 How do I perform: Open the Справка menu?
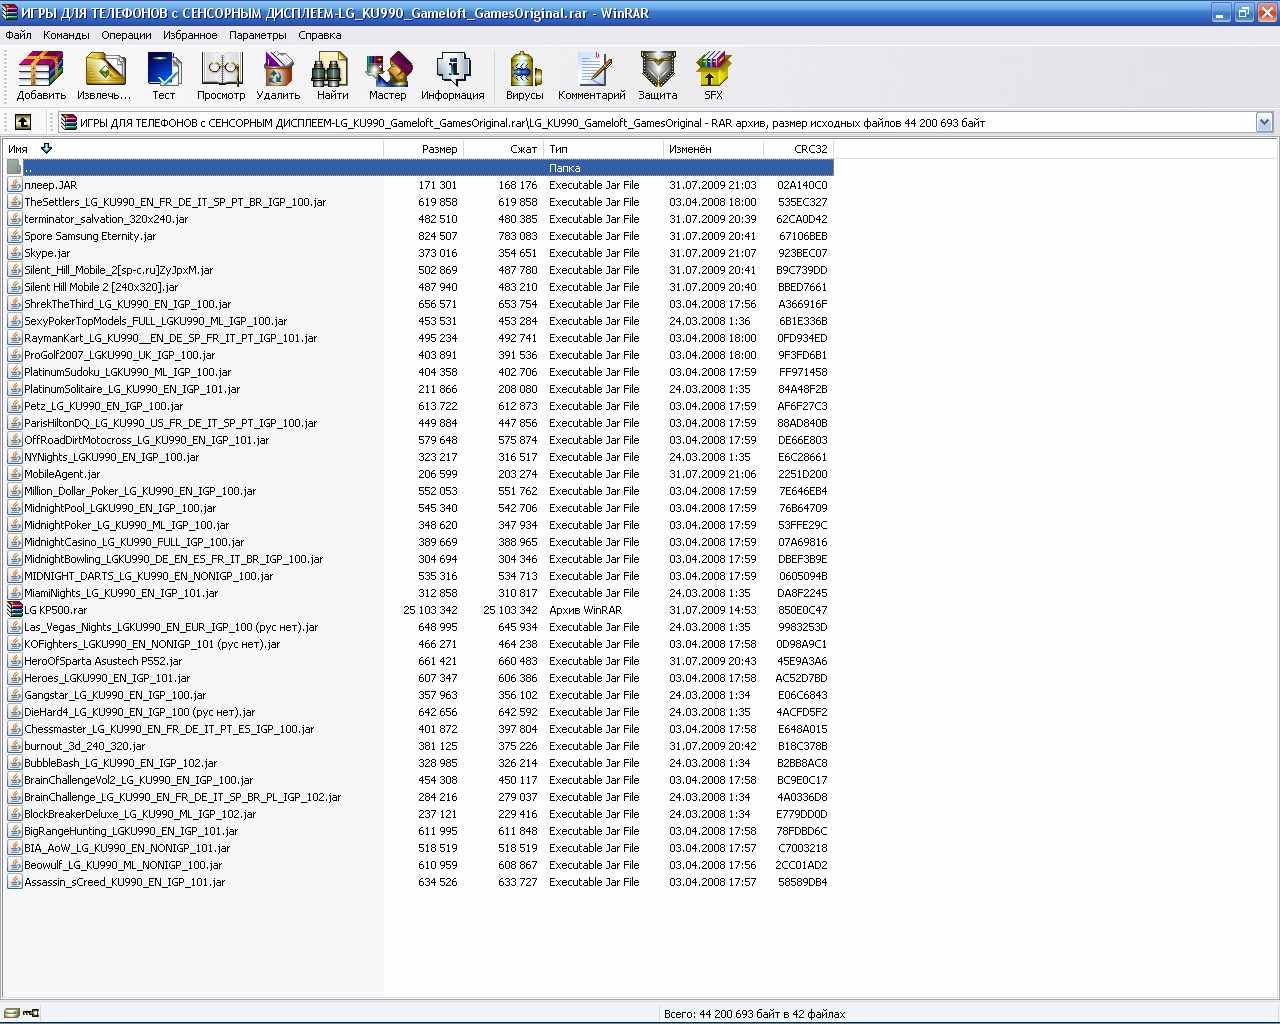click(x=320, y=35)
